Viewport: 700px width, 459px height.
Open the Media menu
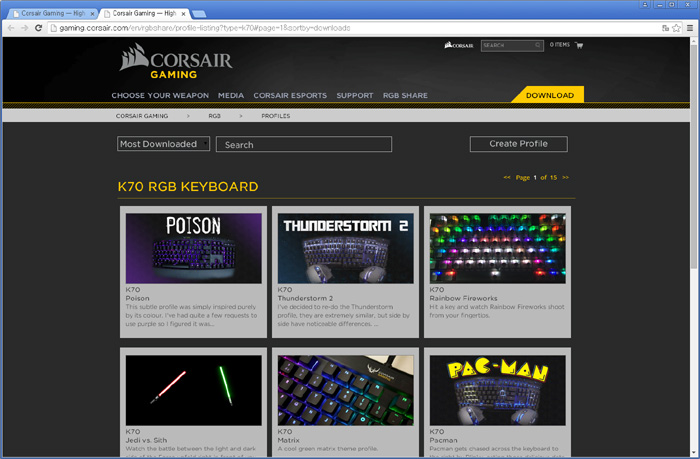click(231, 96)
